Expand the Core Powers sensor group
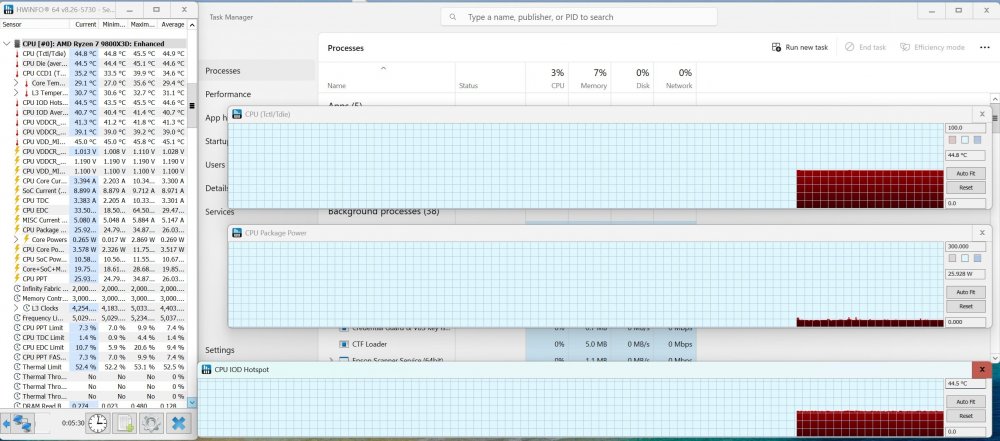The width and height of the screenshot is (1000, 441). (16, 240)
